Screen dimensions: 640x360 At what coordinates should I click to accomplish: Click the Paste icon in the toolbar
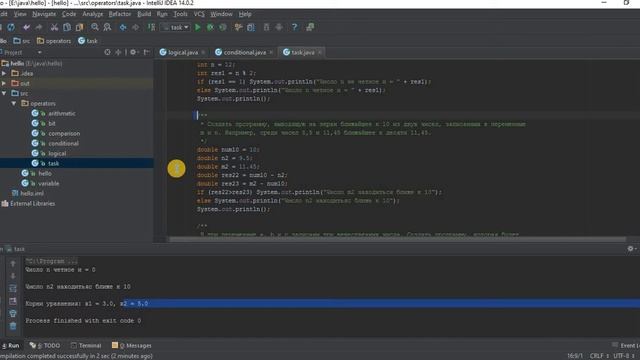[79, 27]
